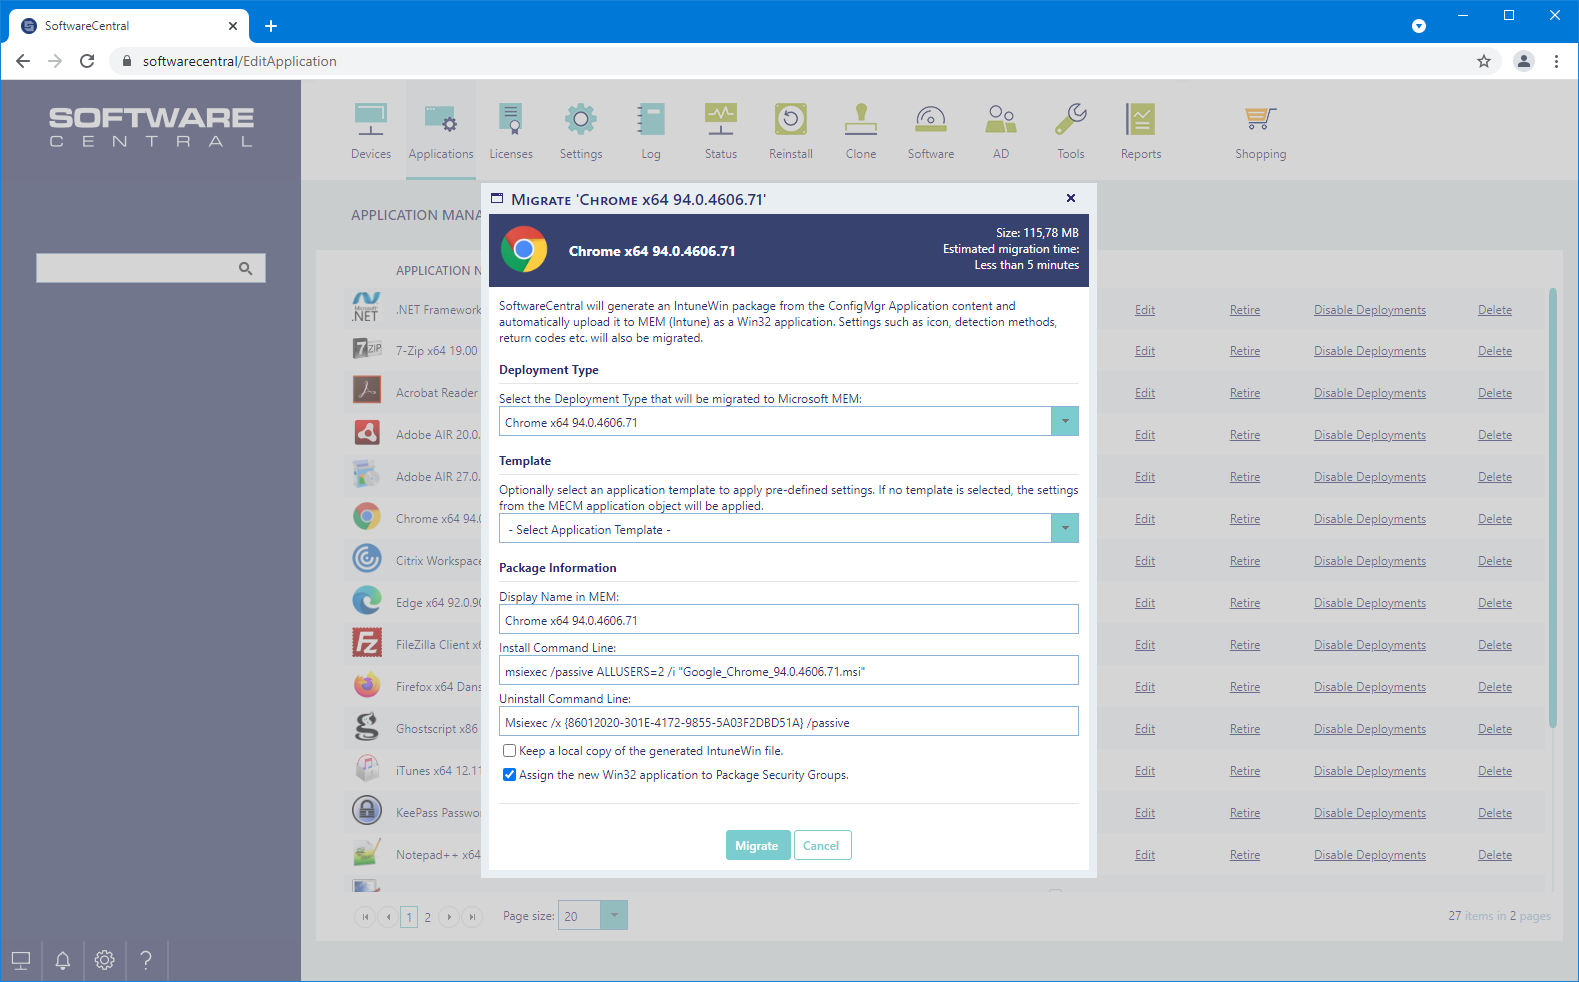This screenshot has height=982, width=1579.
Task: Click the Install Command Line field
Action: [788, 671]
